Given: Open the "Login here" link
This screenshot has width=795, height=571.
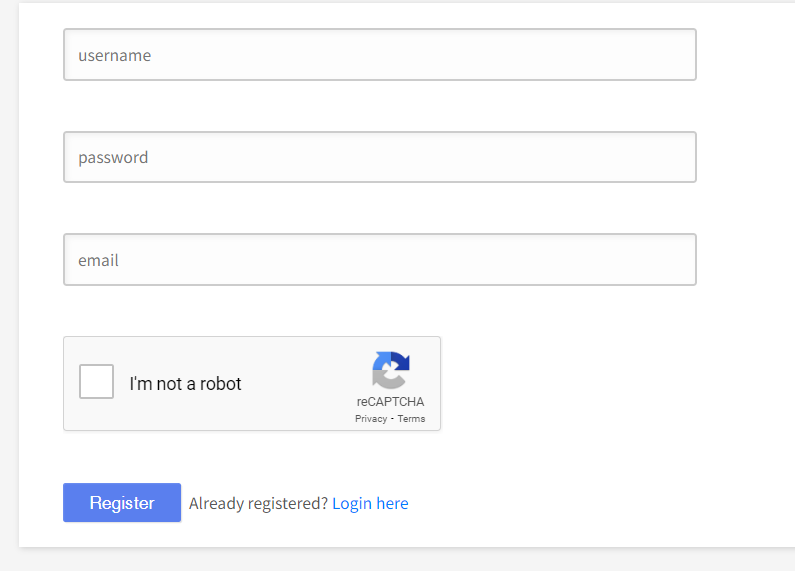Looking at the screenshot, I should [370, 503].
